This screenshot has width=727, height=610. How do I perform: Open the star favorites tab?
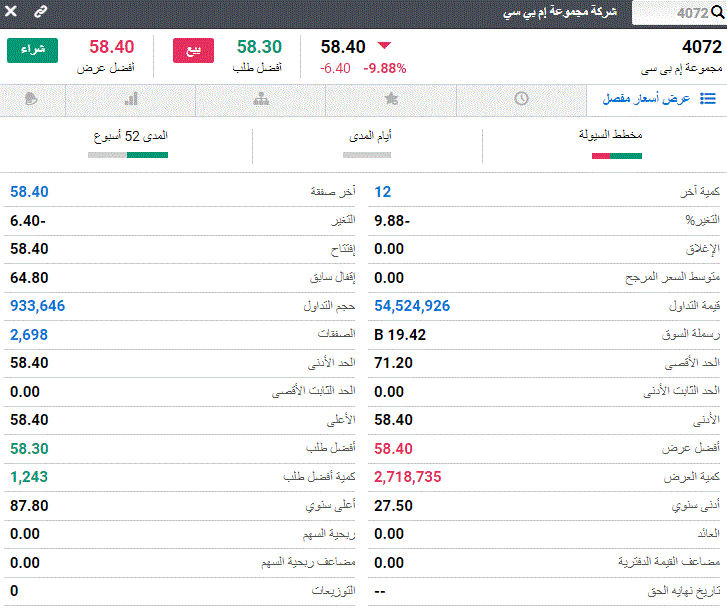pos(391,99)
